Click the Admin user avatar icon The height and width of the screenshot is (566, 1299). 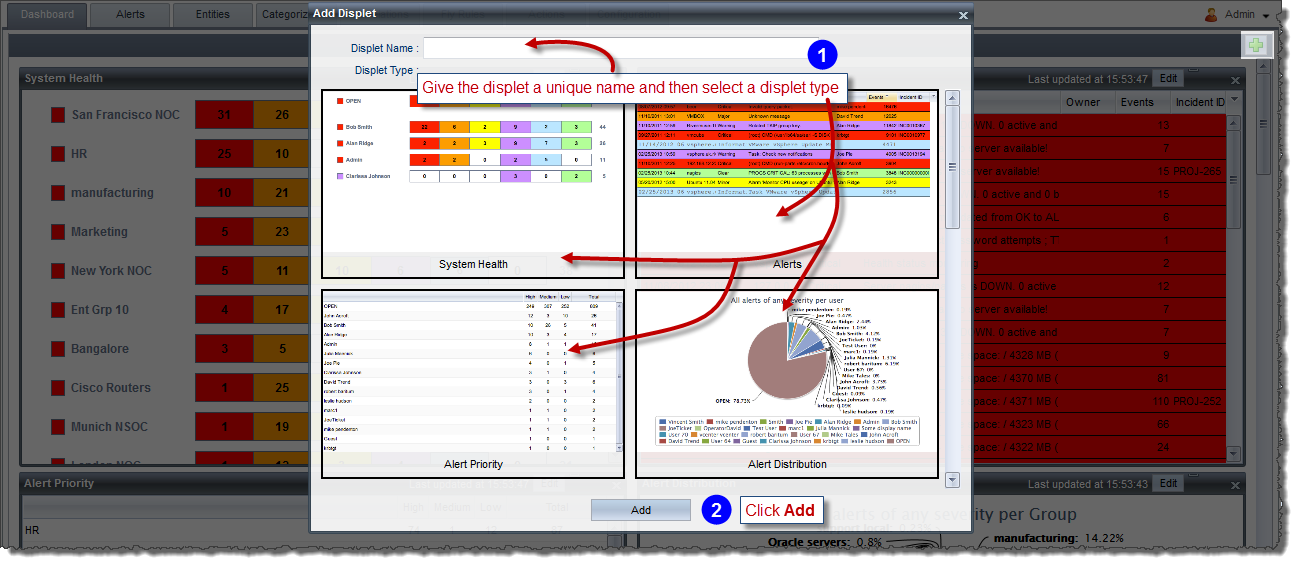(x=1211, y=15)
